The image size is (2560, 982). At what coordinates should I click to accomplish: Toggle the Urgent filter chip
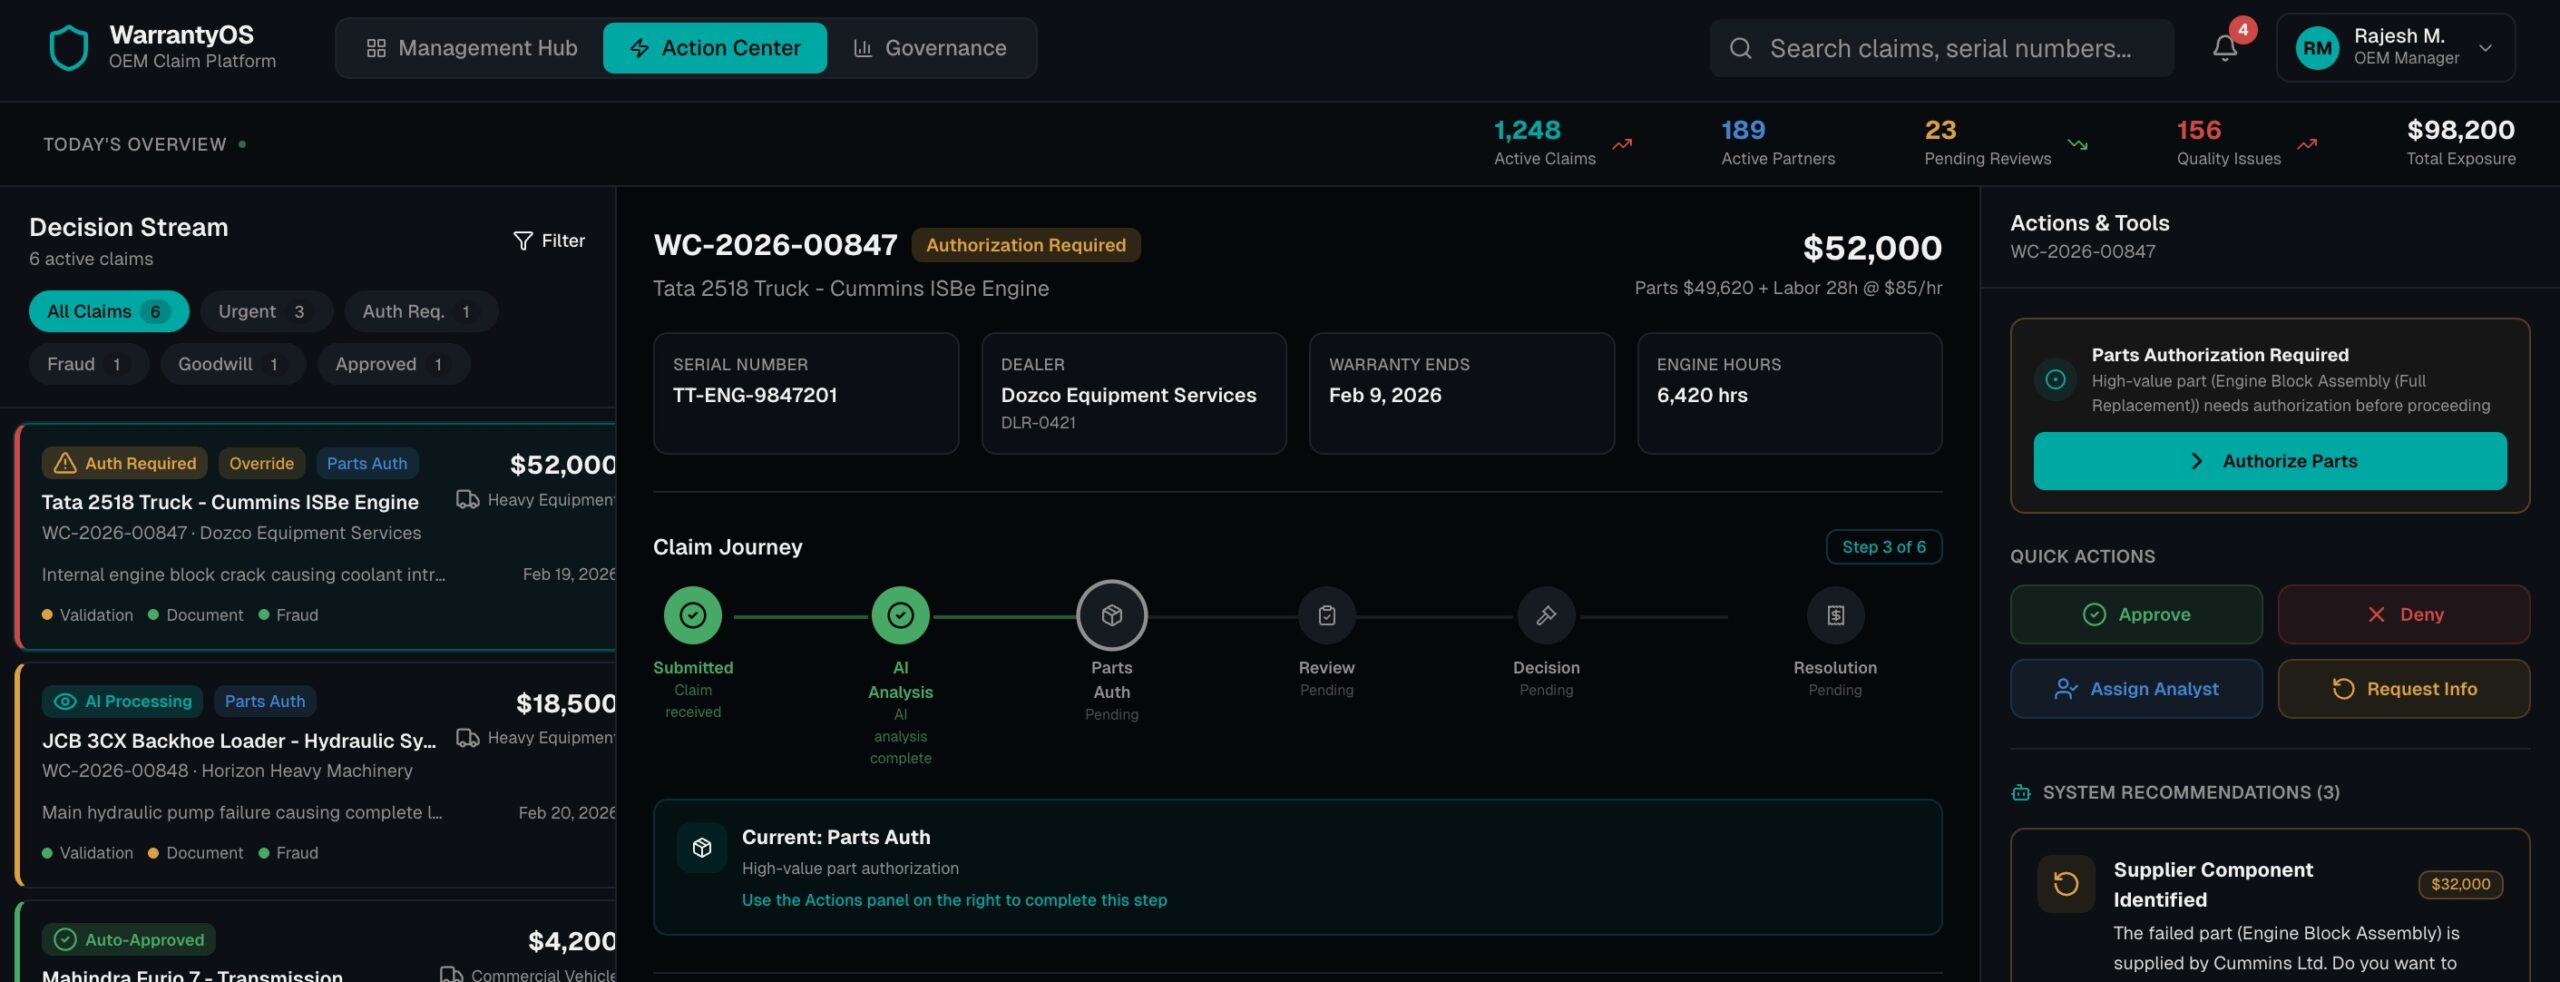(x=265, y=311)
